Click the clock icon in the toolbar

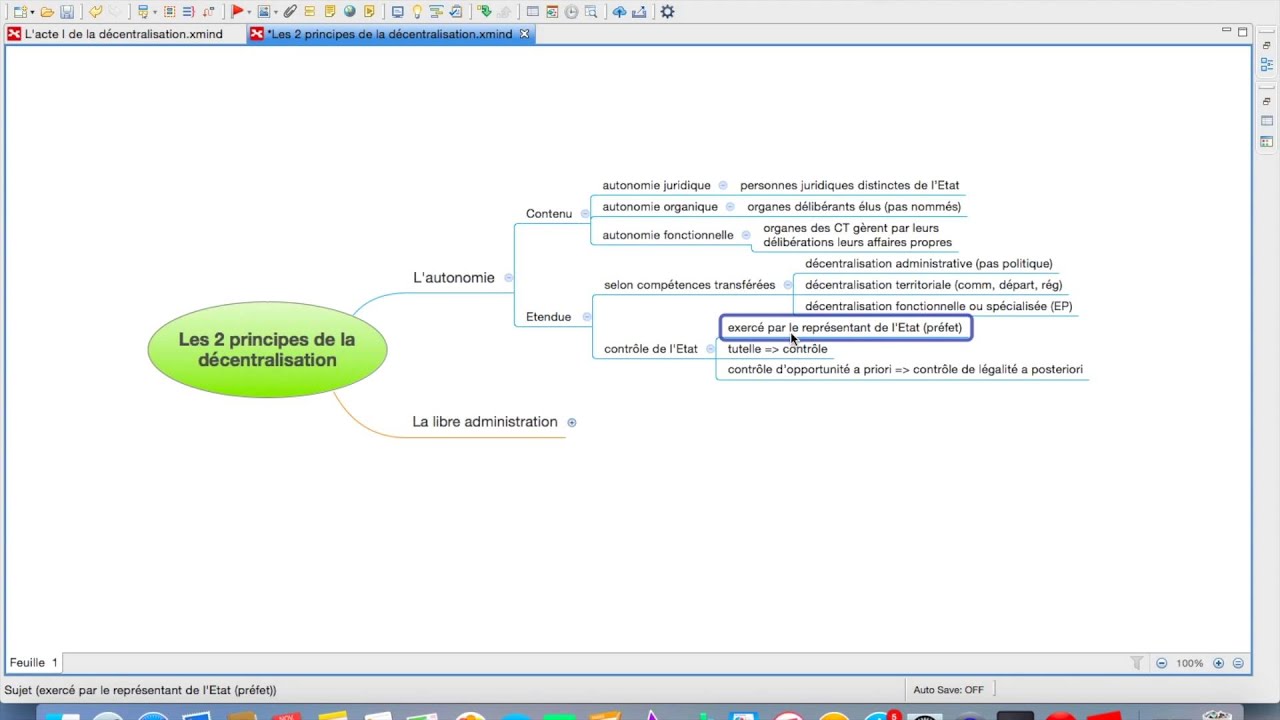coord(571,12)
